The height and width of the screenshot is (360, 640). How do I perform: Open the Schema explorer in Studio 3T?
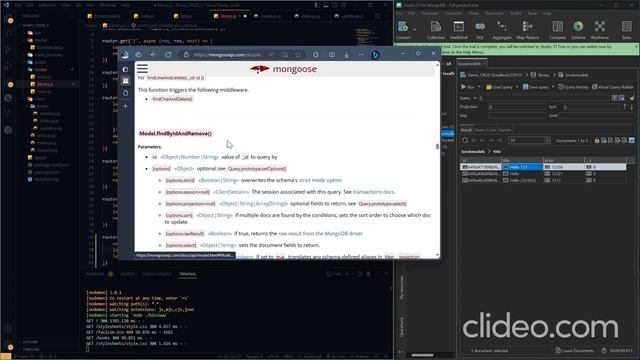(578, 30)
